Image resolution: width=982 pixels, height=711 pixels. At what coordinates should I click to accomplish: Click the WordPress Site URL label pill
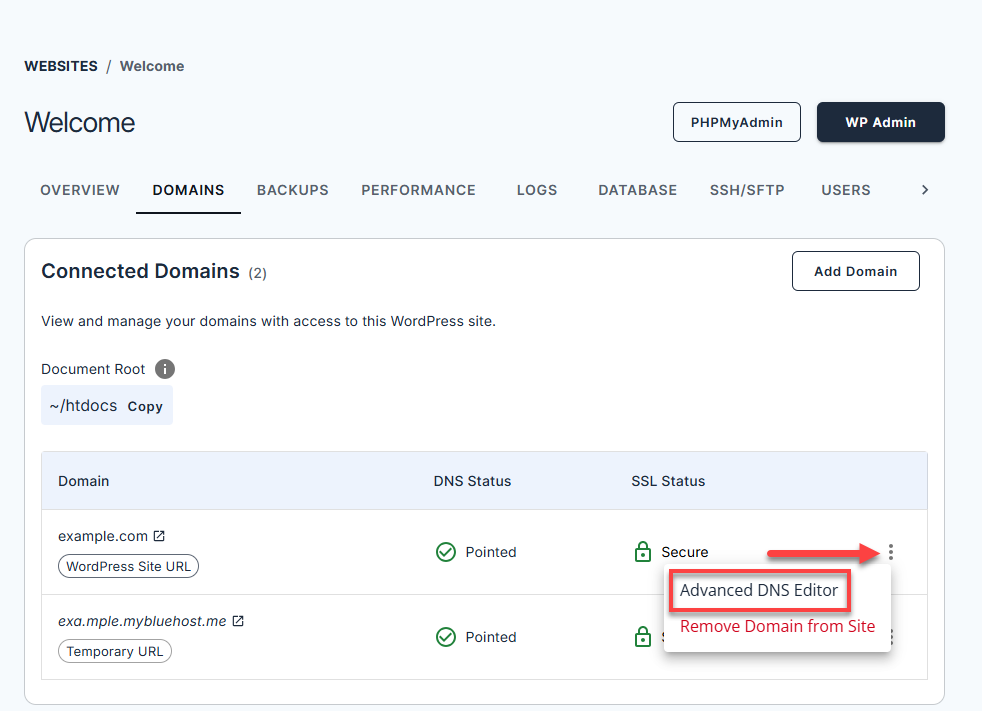[x=128, y=566]
